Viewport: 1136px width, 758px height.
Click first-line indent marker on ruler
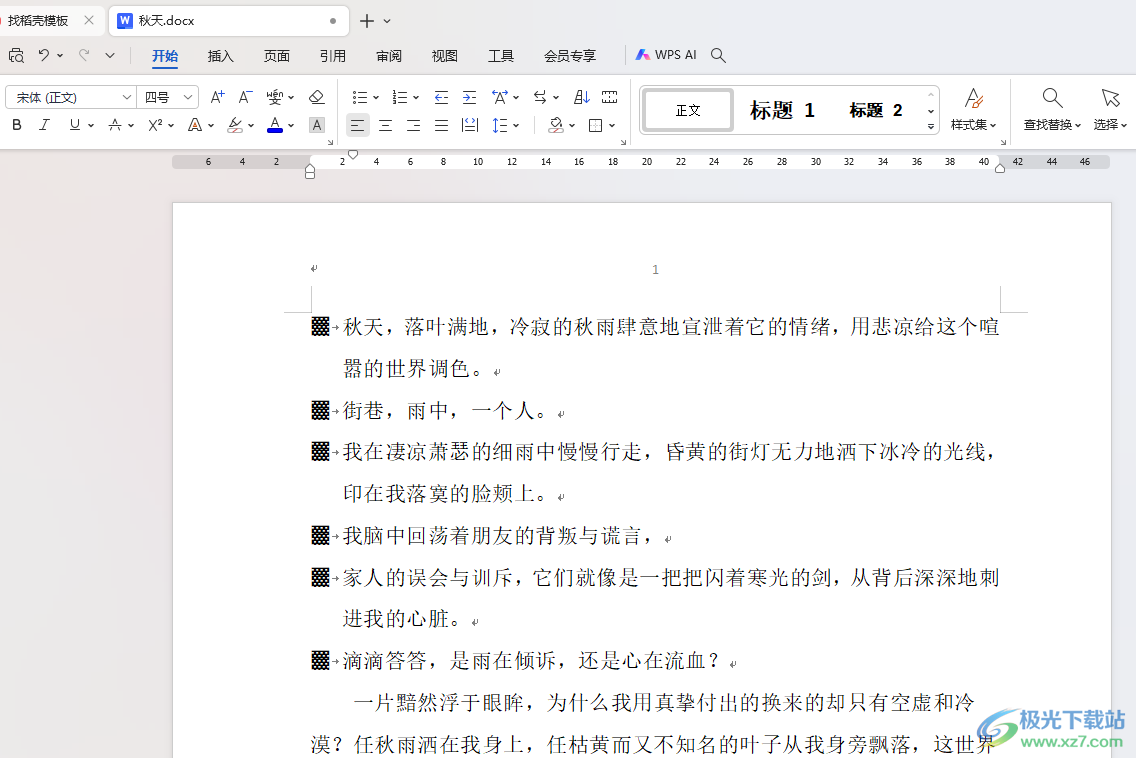[x=353, y=154]
